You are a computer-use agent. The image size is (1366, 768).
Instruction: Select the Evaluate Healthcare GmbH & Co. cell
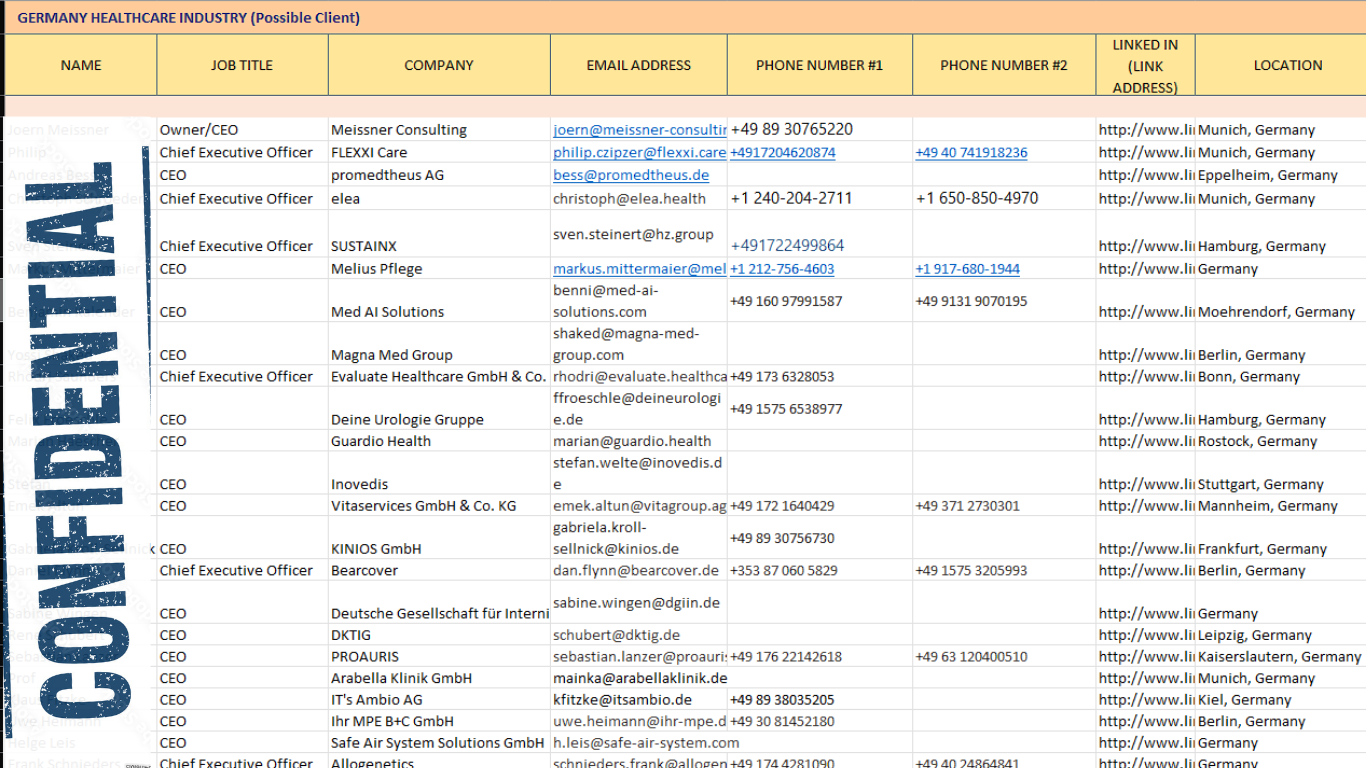(x=439, y=377)
